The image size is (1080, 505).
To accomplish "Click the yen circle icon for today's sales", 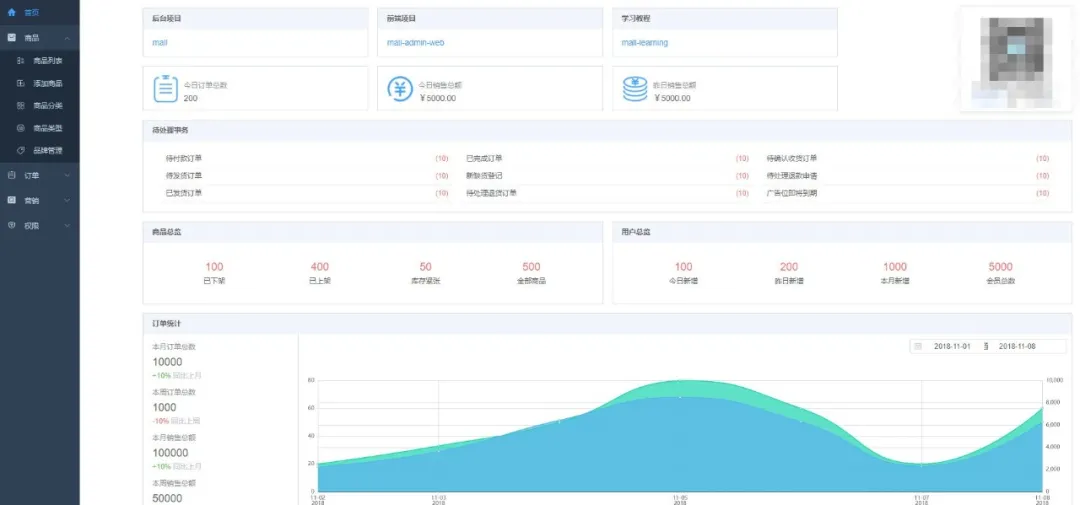I will tap(400, 89).
